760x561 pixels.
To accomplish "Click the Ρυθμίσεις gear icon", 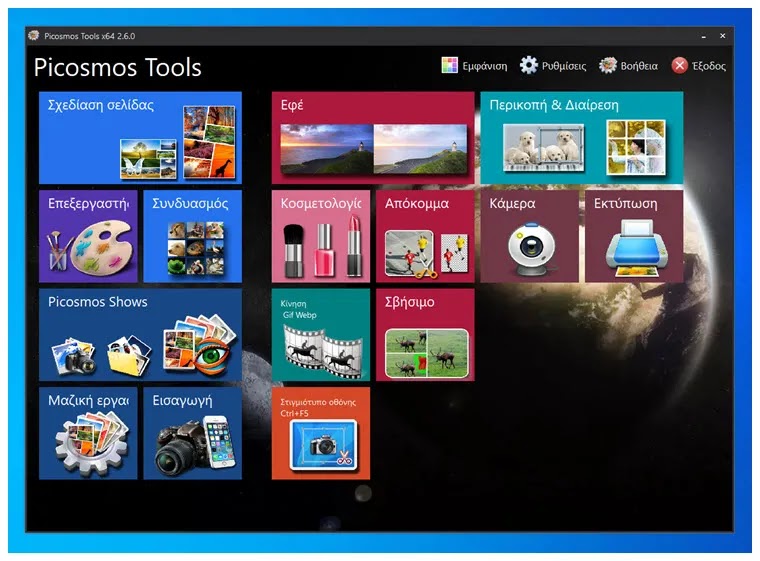I will point(529,65).
